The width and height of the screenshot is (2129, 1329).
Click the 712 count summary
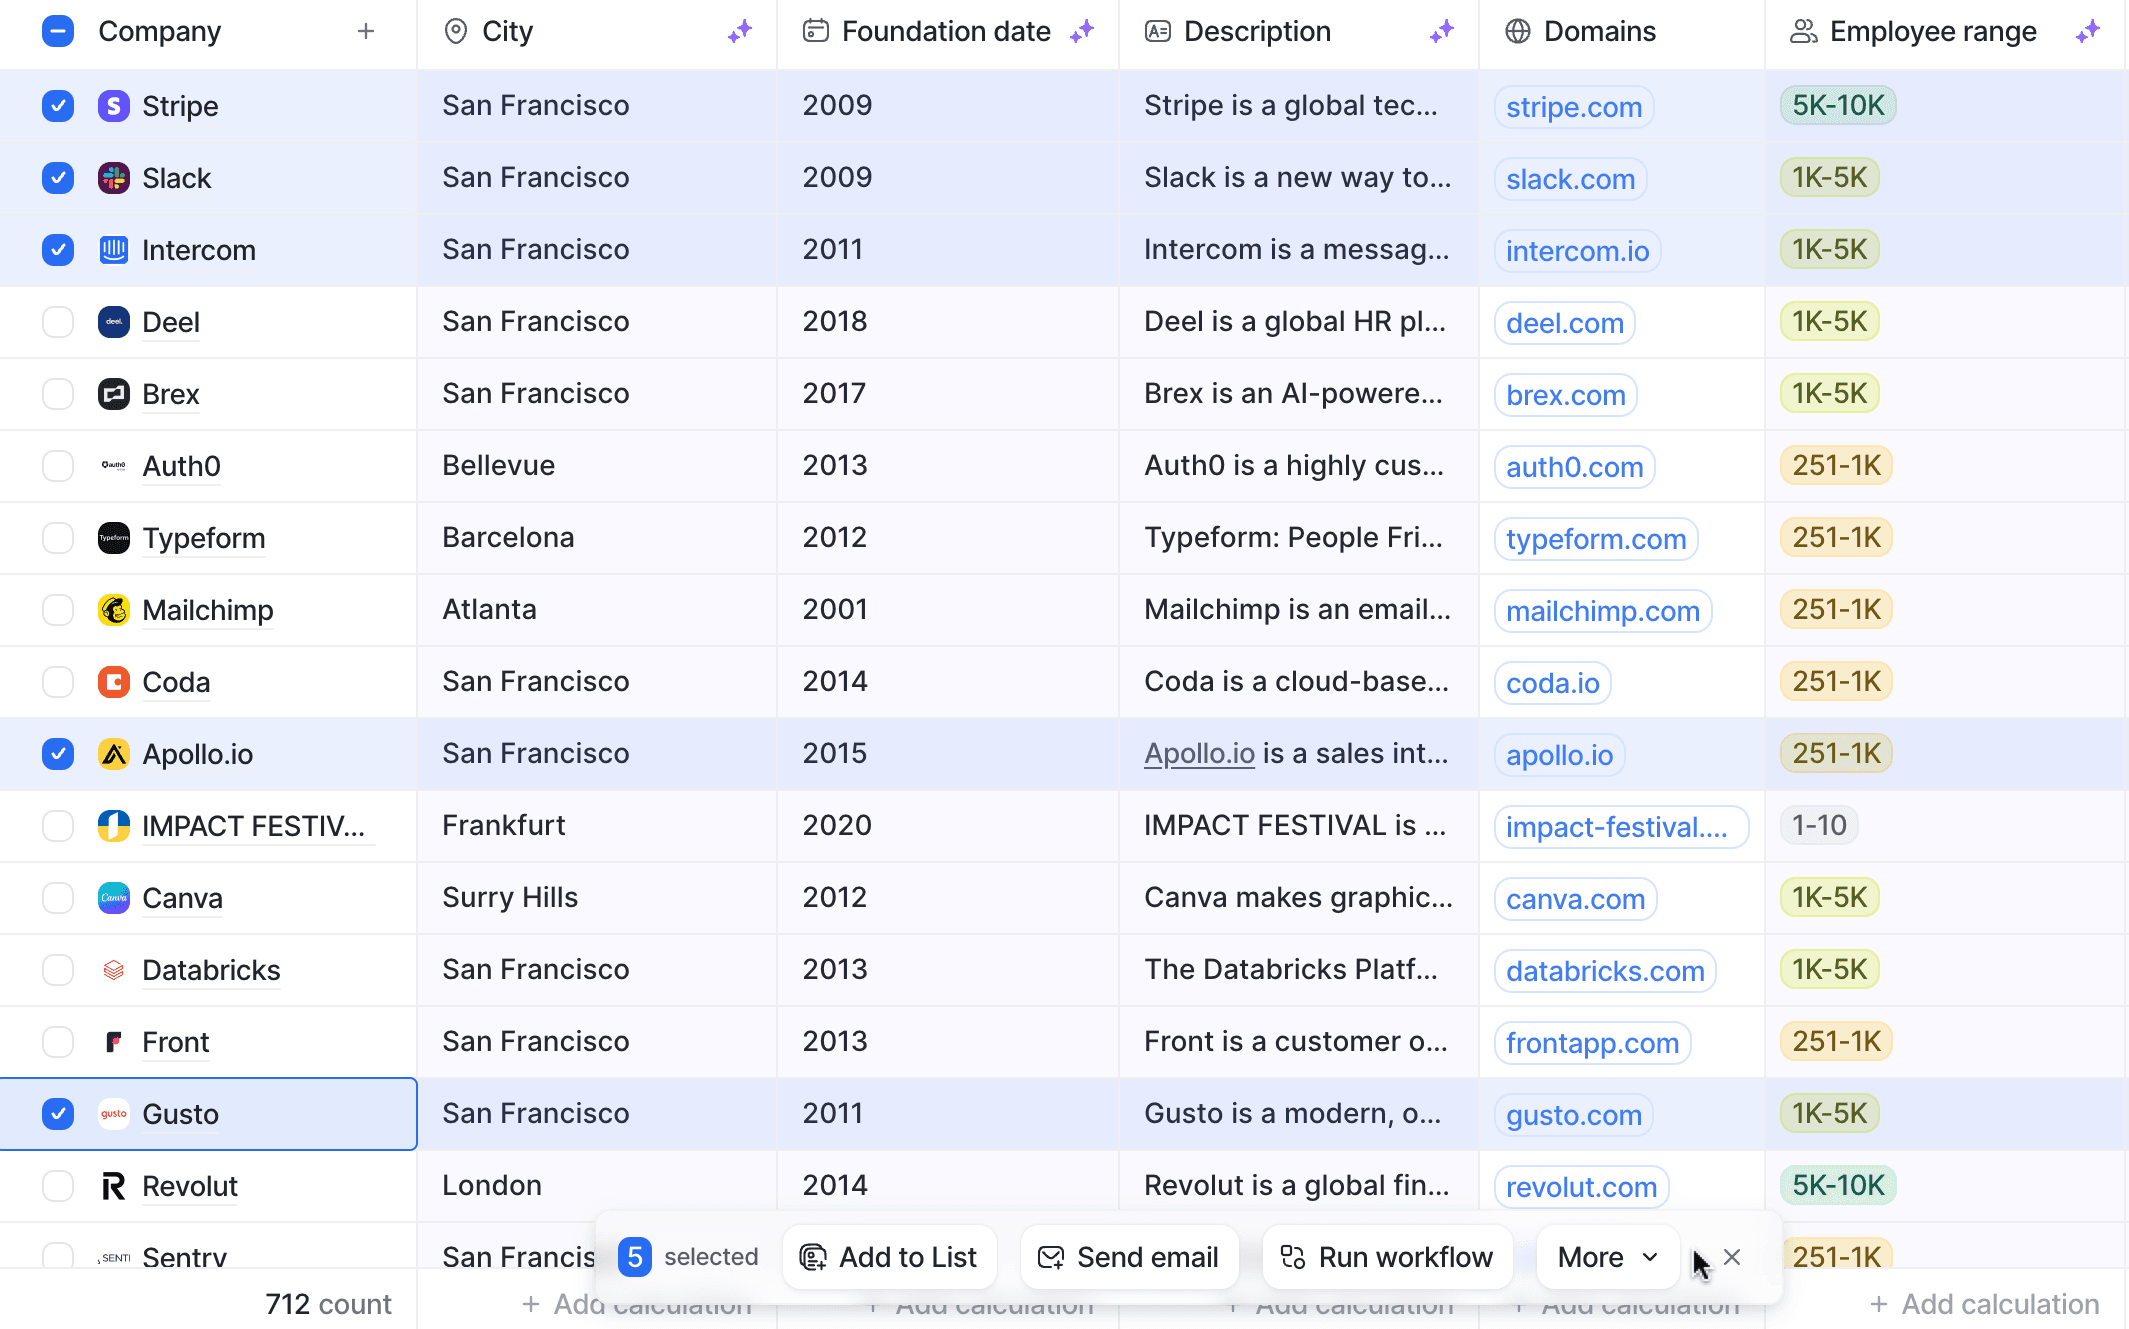tap(328, 1304)
